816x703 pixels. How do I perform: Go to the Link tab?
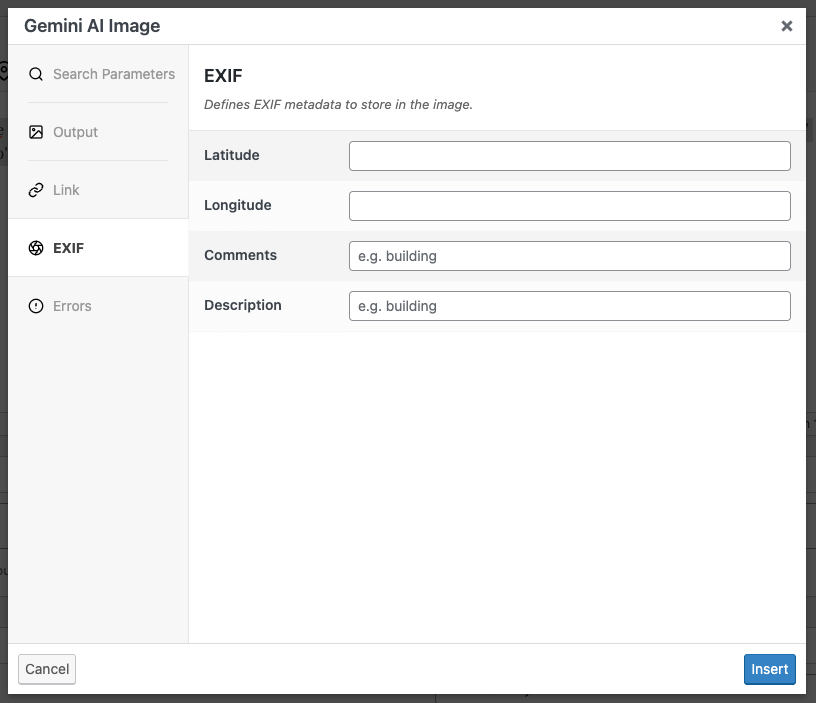pyautogui.click(x=98, y=190)
